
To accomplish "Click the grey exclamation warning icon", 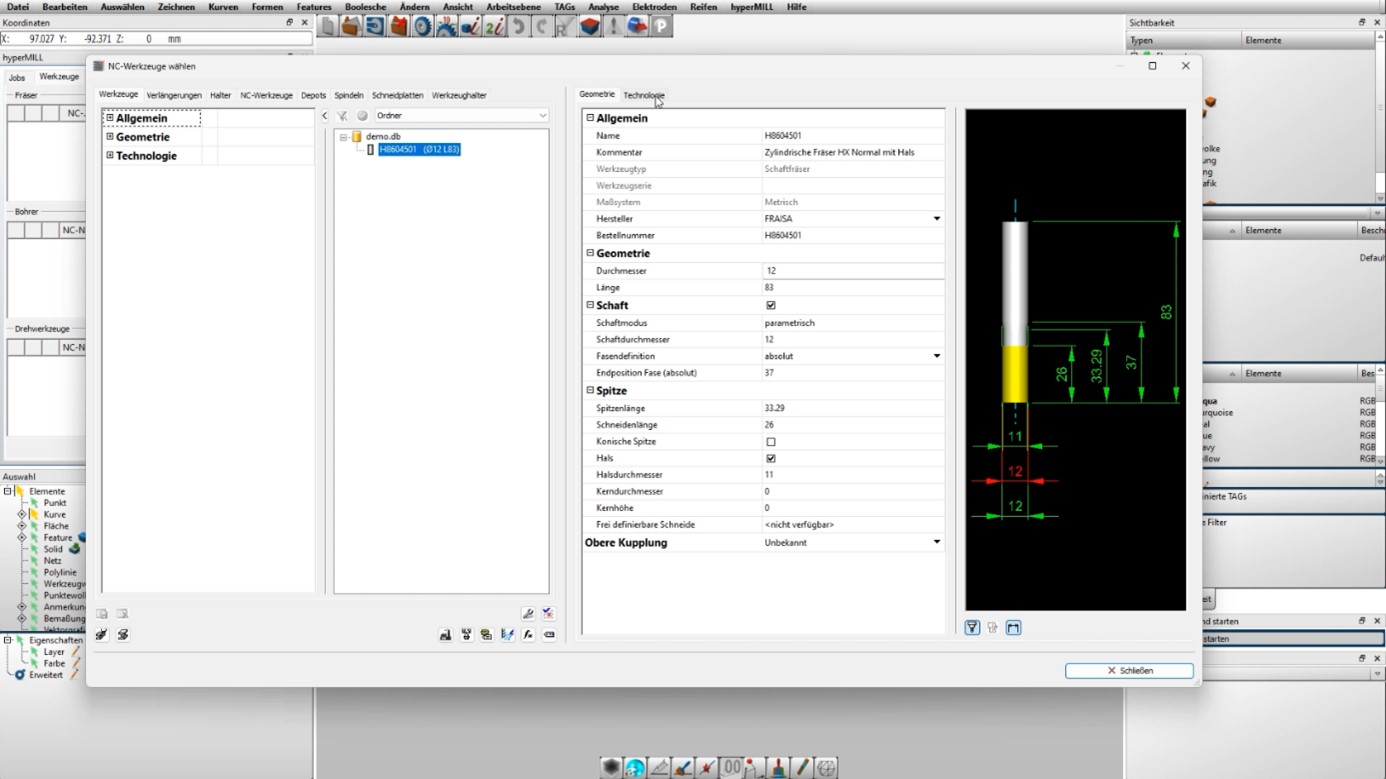I will pos(613,27).
